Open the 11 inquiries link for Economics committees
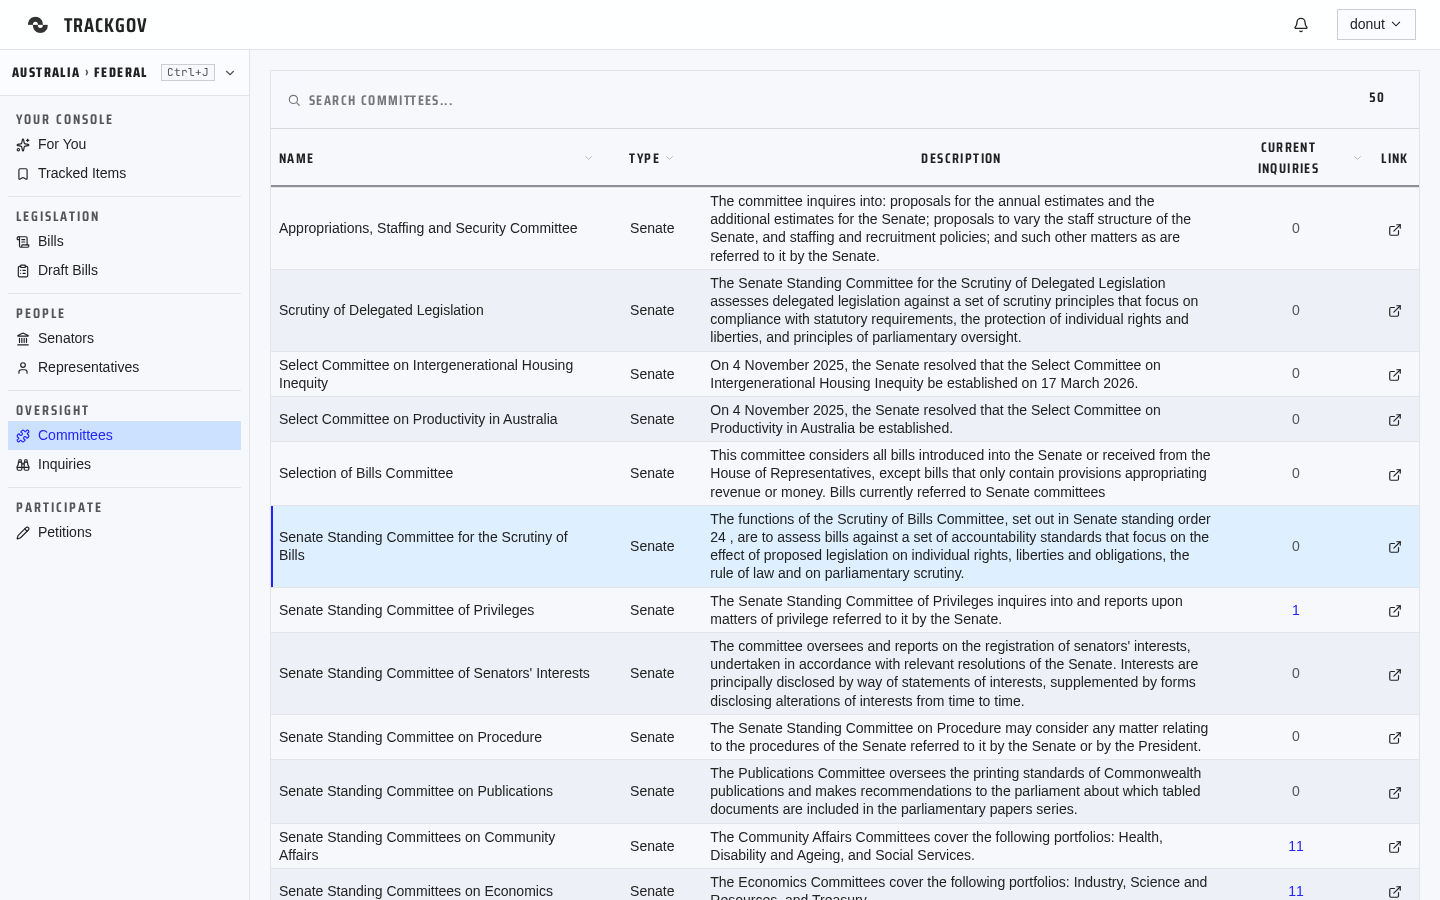This screenshot has height=900, width=1440. click(x=1296, y=891)
